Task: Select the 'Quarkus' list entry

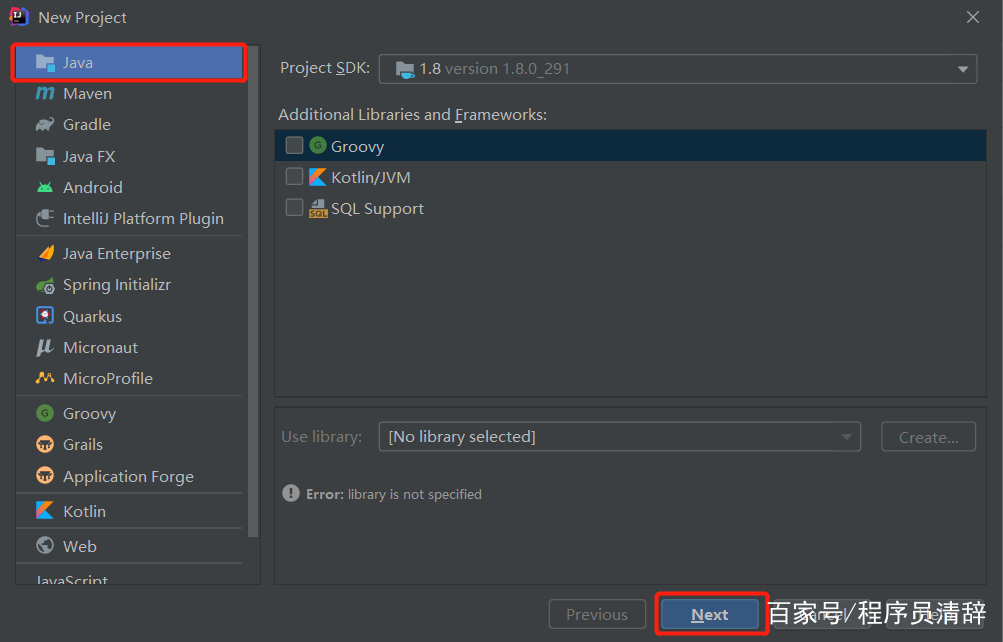Action: (129, 316)
